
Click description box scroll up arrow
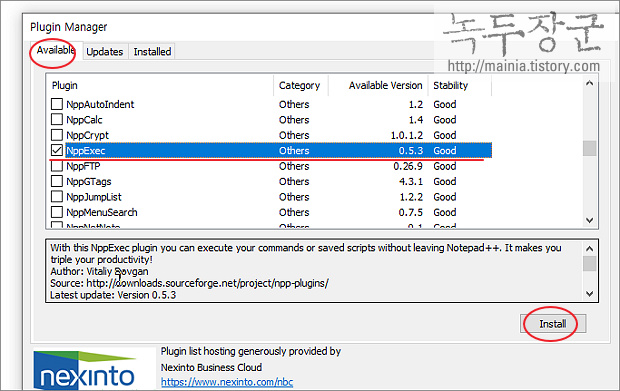590,249
